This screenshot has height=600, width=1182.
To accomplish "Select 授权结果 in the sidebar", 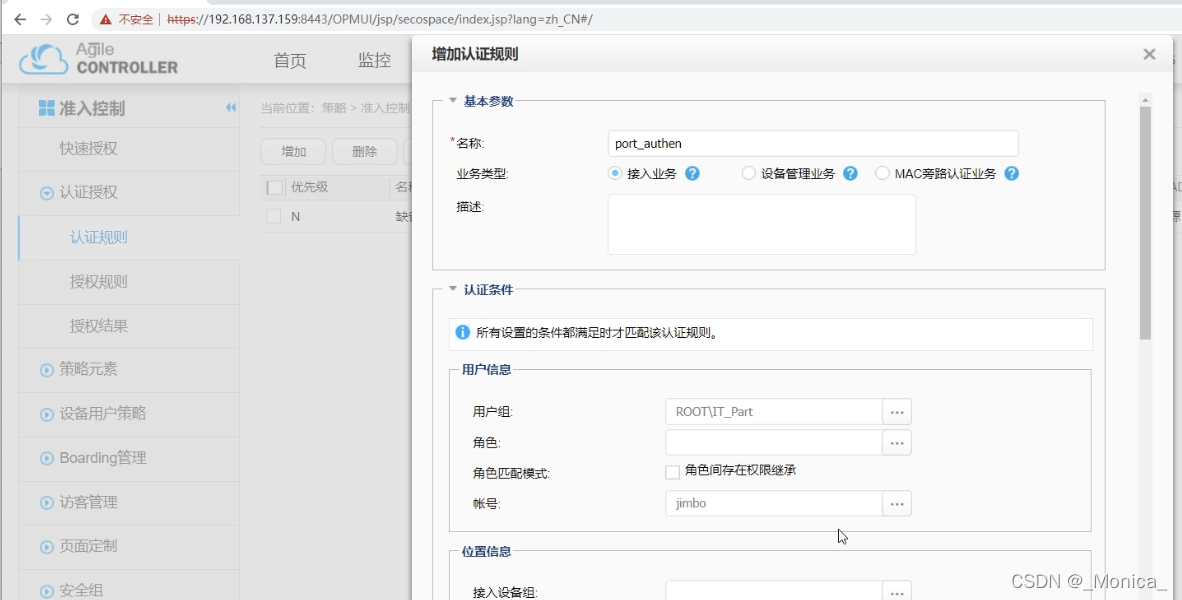I will pyautogui.click(x=99, y=326).
